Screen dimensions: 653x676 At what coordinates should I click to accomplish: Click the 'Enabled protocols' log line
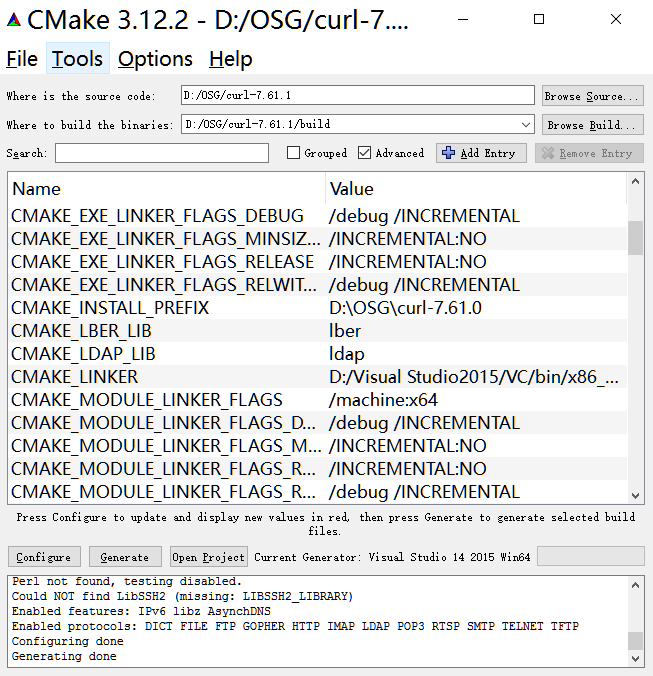click(295, 626)
